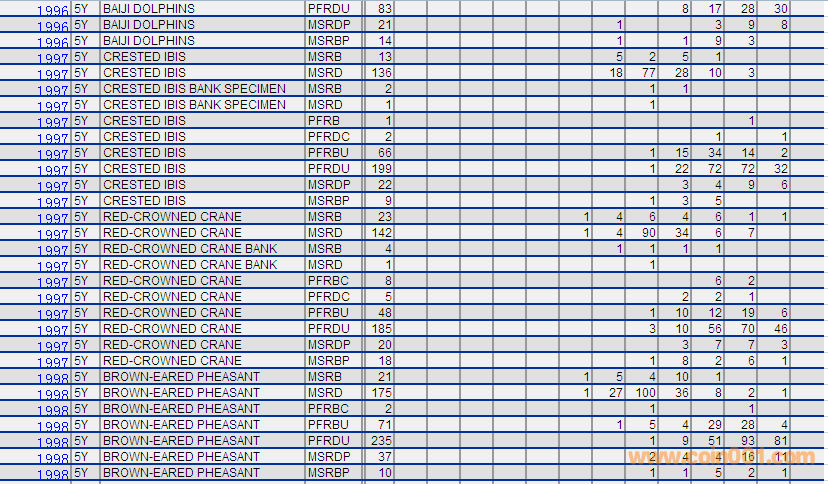
Task: Open the 1998 link for Brown-Eared Pheasant MSRD row
Action: pos(53,394)
